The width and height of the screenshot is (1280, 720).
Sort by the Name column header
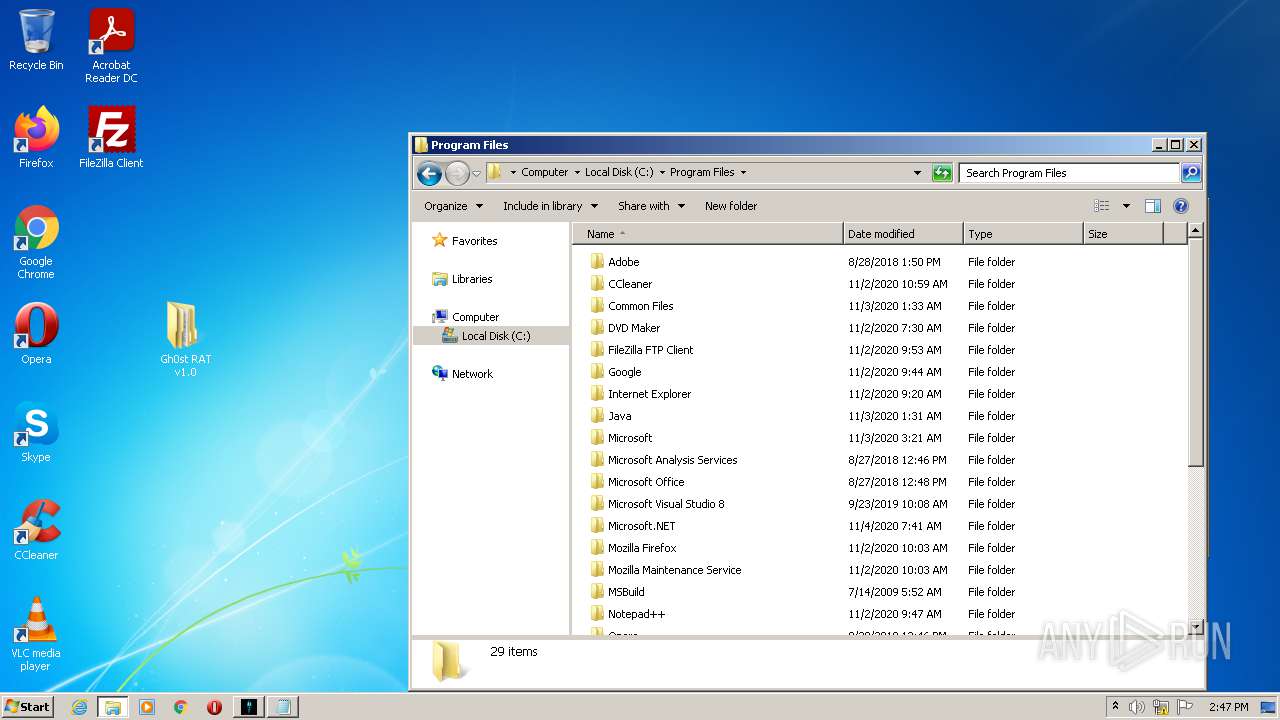tap(708, 234)
